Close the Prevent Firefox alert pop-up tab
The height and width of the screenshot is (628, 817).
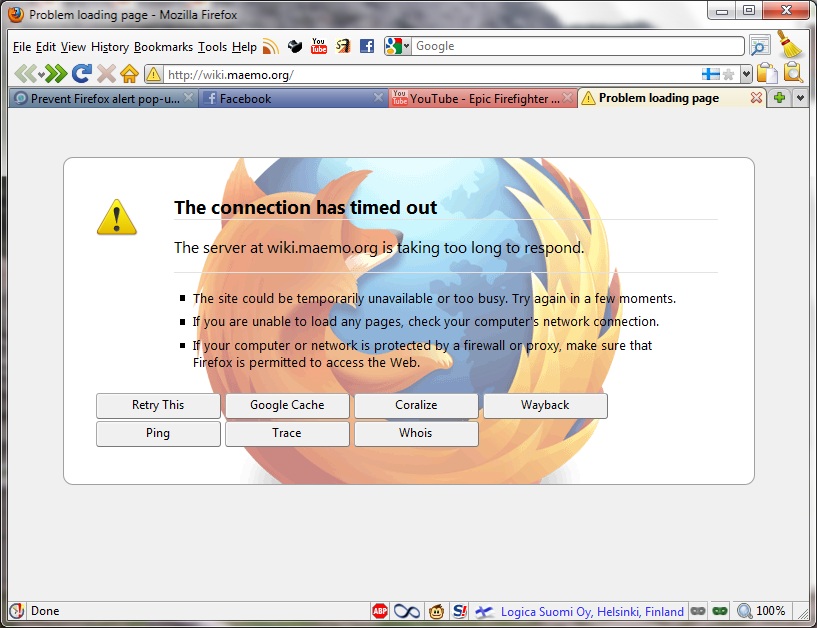189,97
